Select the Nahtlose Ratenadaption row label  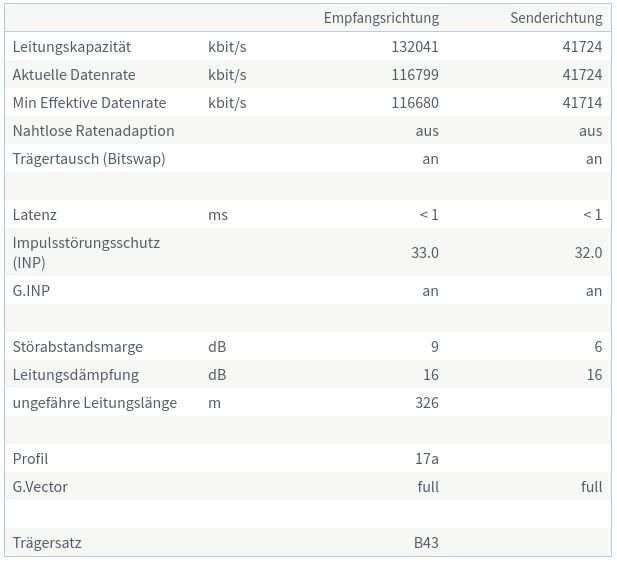(93, 130)
